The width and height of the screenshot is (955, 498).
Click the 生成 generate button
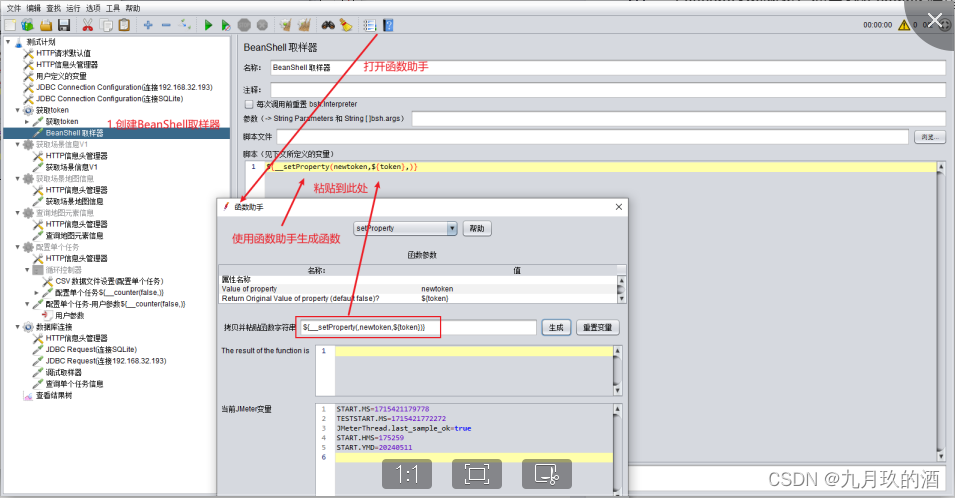pyautogui.click(x=556, y=328)
